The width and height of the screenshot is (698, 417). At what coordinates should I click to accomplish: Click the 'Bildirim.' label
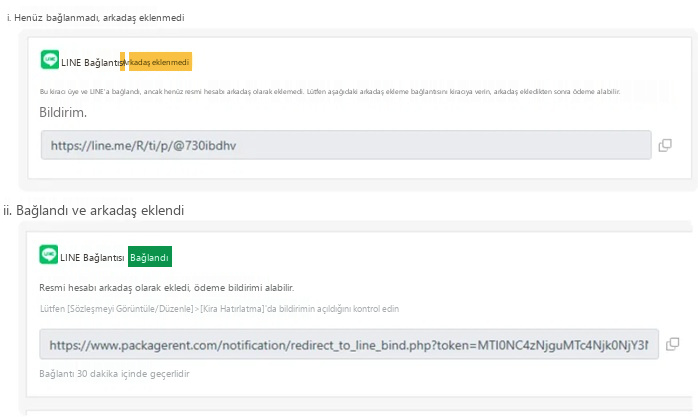point(63,113)
